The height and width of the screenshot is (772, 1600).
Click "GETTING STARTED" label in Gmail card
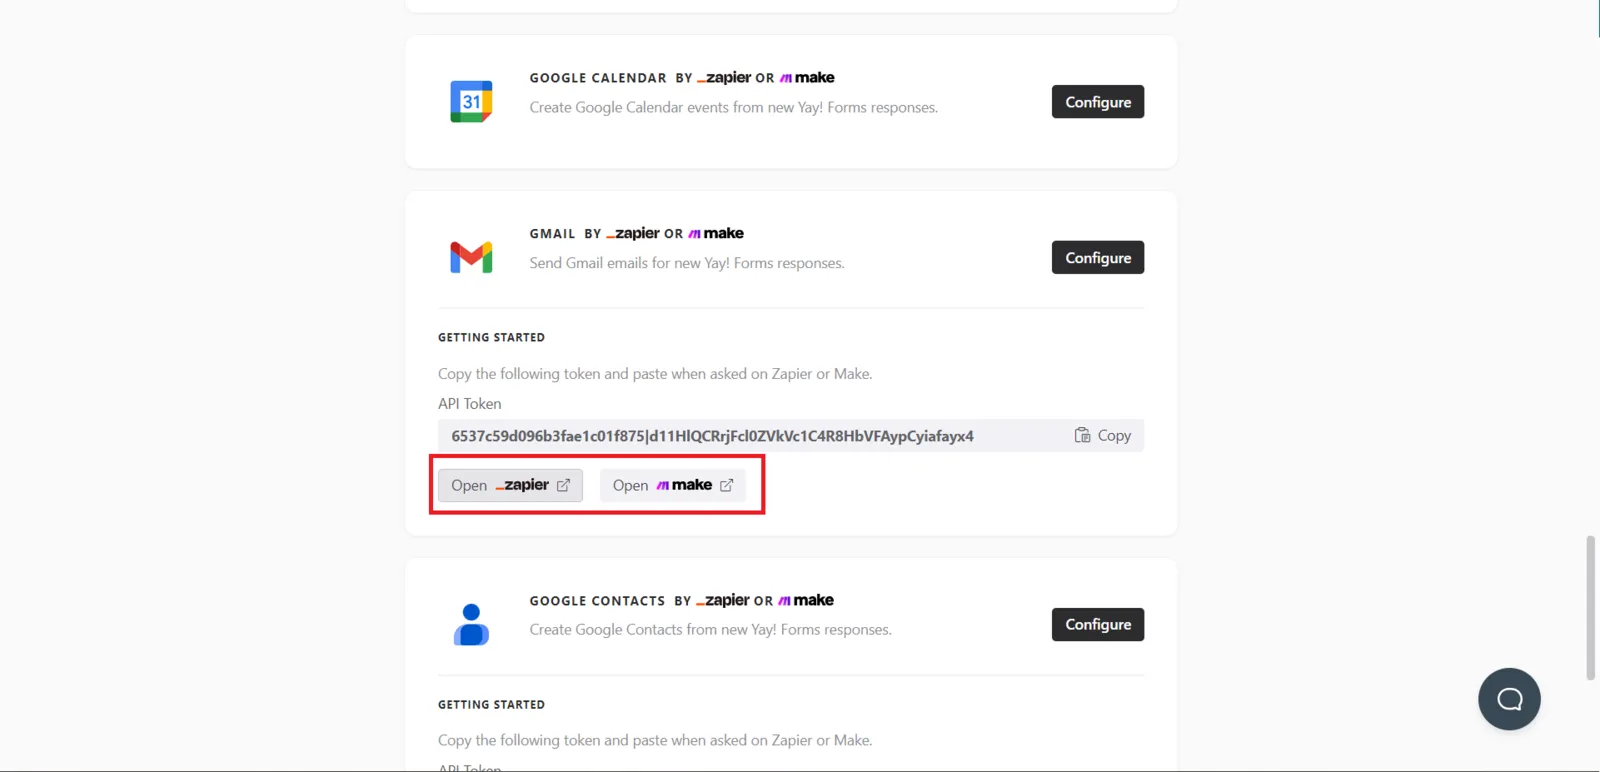click(492, 338)
